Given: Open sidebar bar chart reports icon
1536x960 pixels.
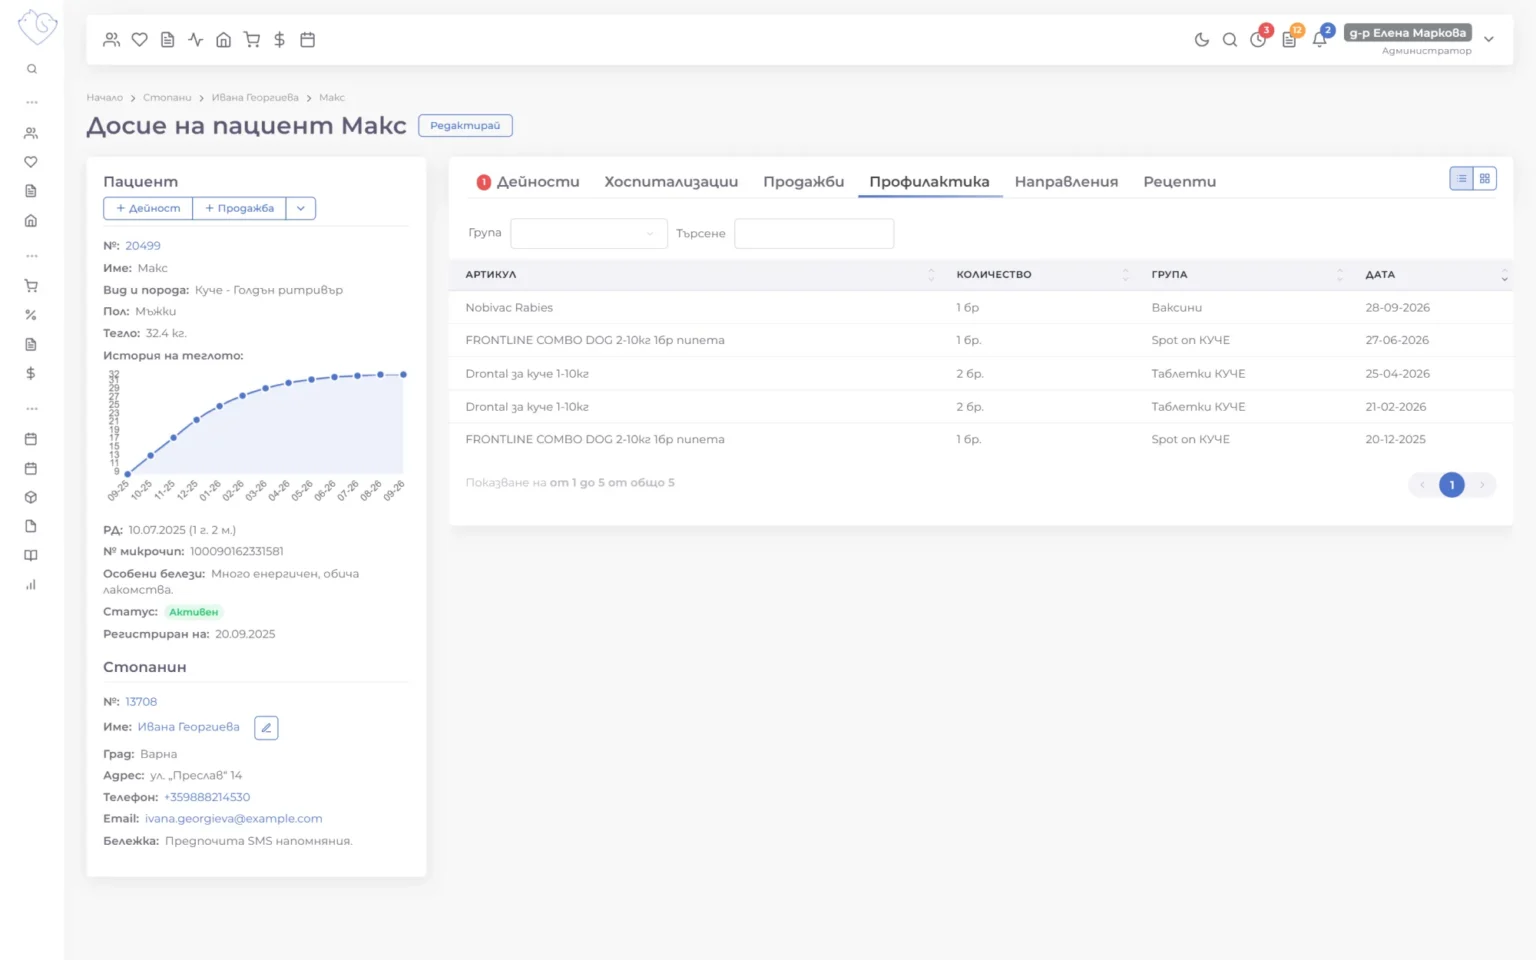Looking at the screenshot, I should coord(31,585).
